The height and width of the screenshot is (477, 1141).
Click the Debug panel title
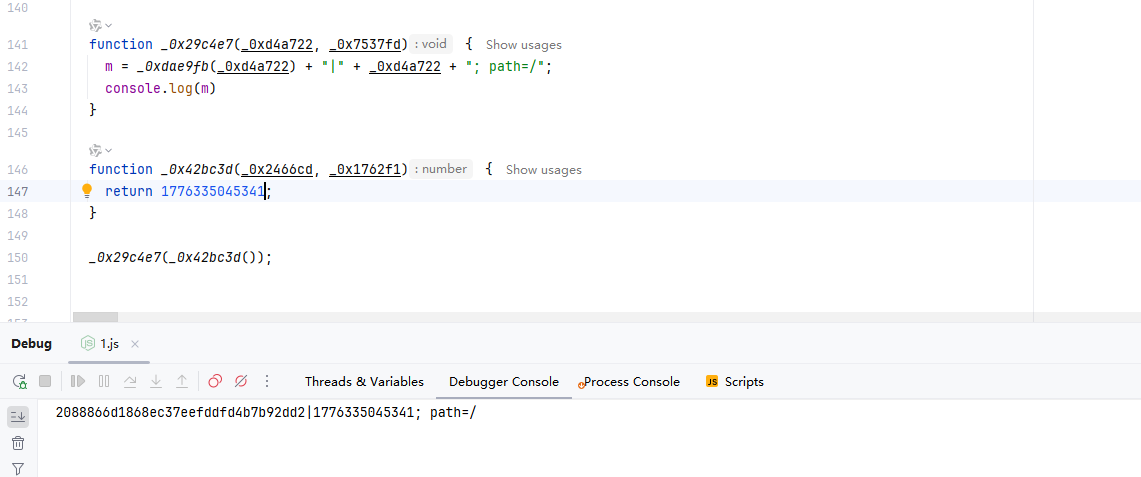pyautogui.click(x=31, y=344)
